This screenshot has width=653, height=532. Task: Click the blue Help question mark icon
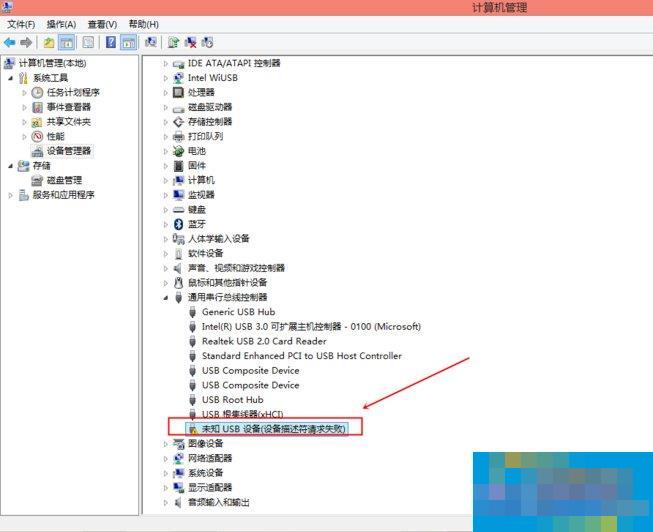click(111, 42)
